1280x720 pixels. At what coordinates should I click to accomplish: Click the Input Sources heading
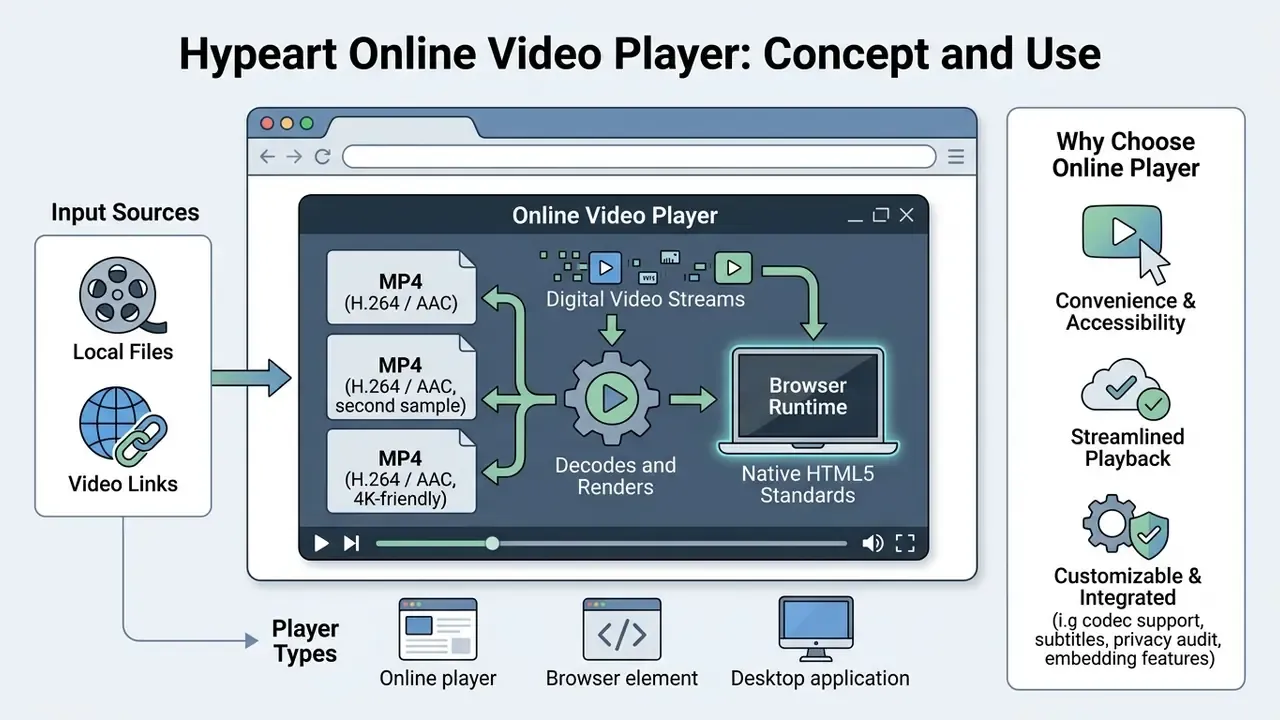click(125, 212)
